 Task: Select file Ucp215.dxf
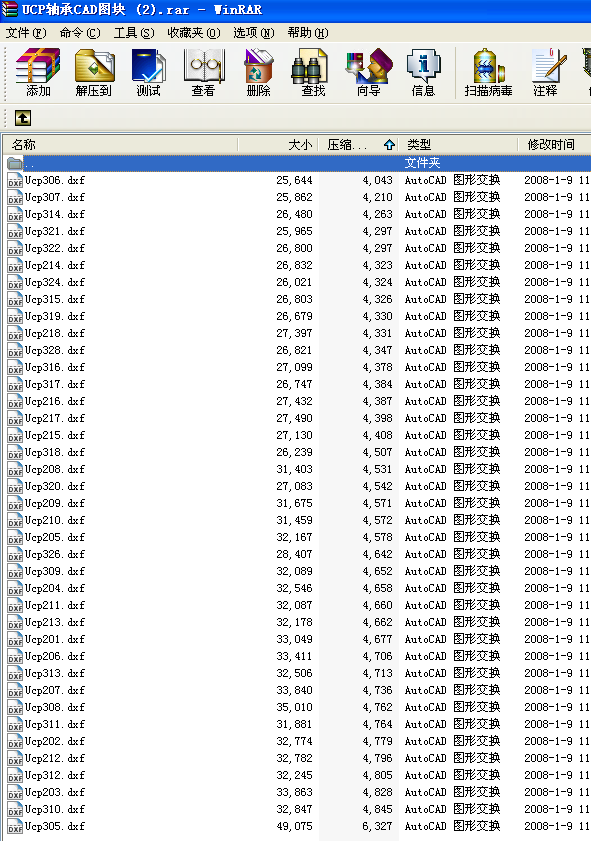pos(55,436)
